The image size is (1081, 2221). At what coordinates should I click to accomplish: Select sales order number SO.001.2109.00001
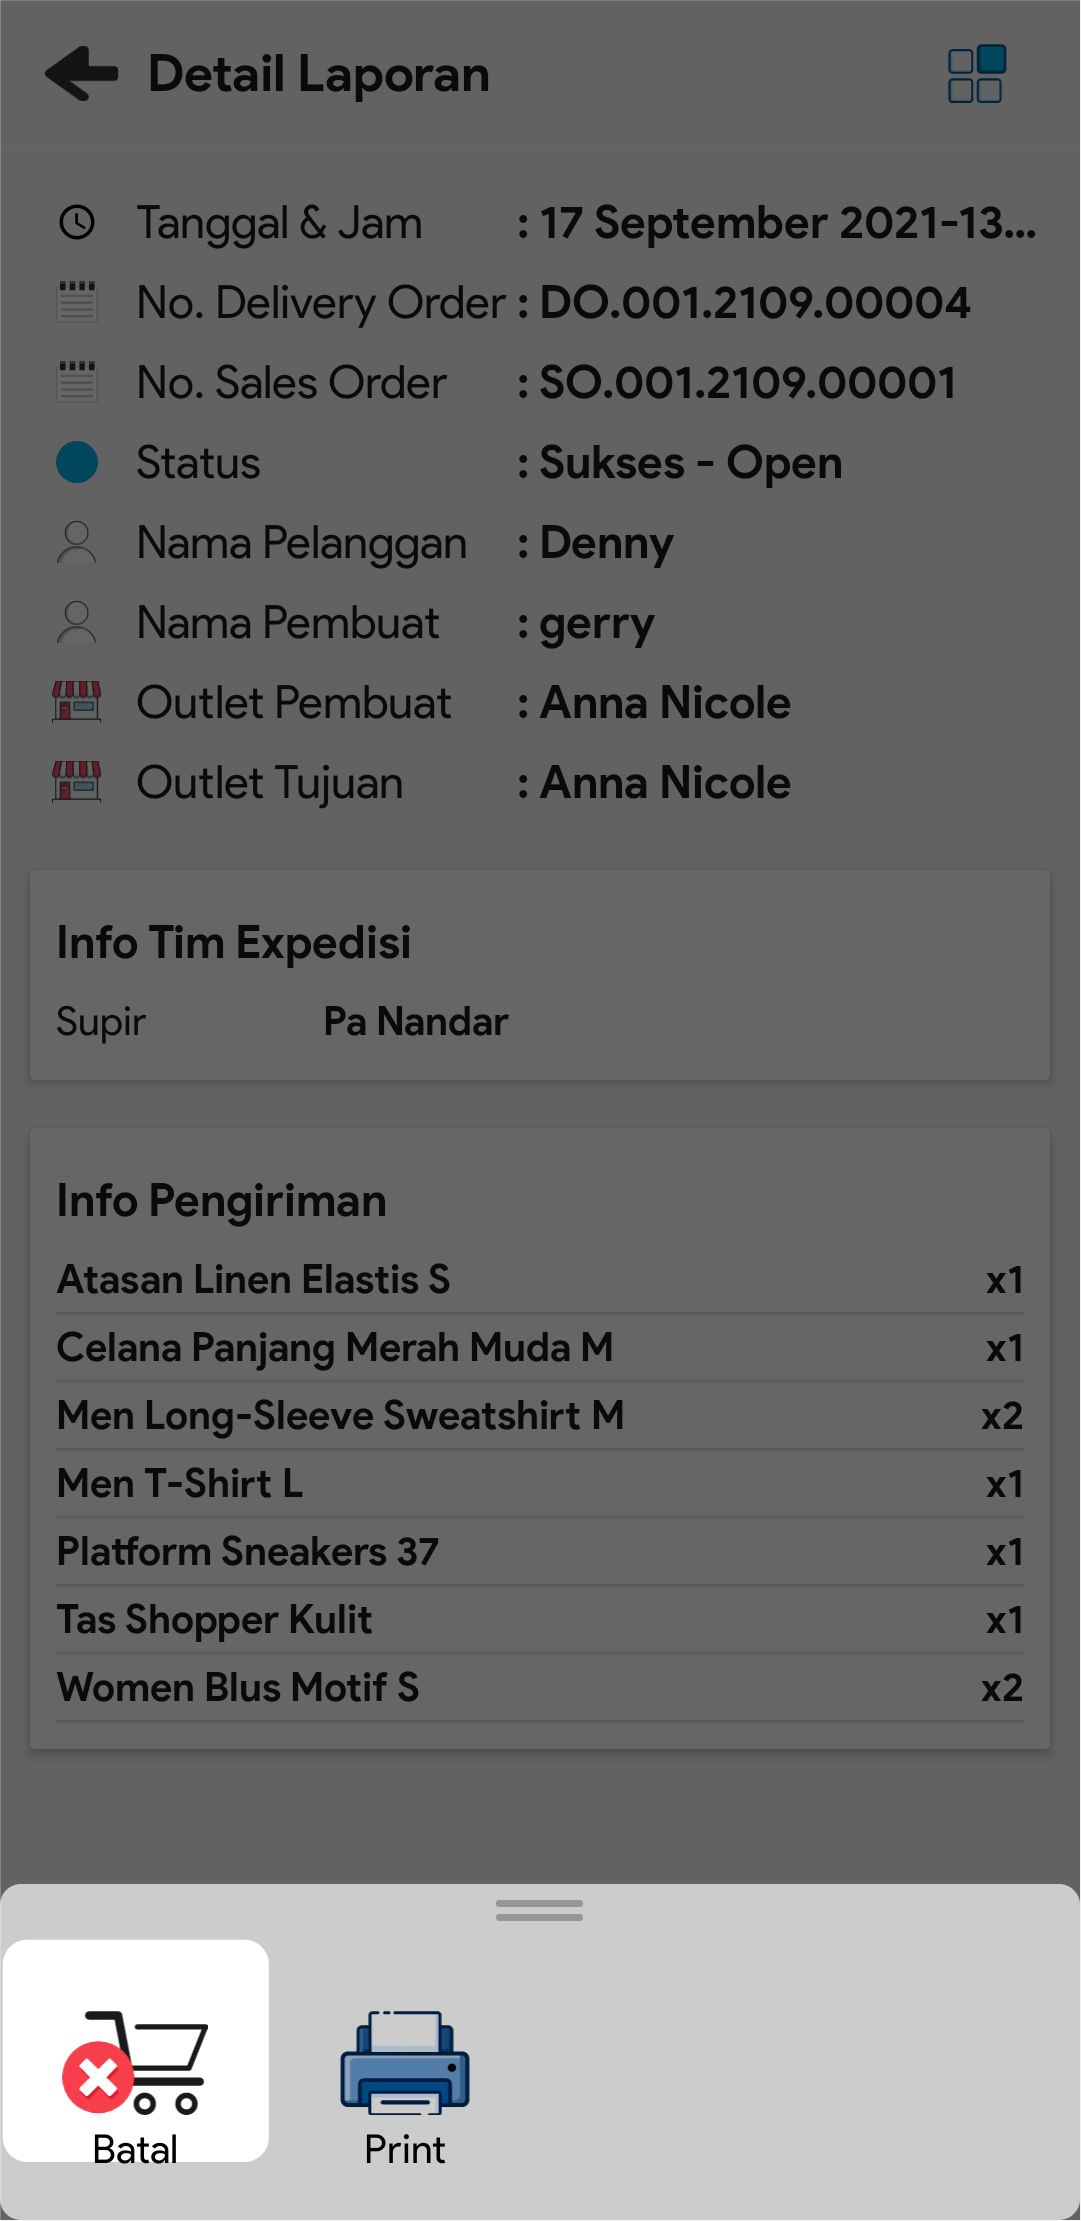click(x=748, y=383)
